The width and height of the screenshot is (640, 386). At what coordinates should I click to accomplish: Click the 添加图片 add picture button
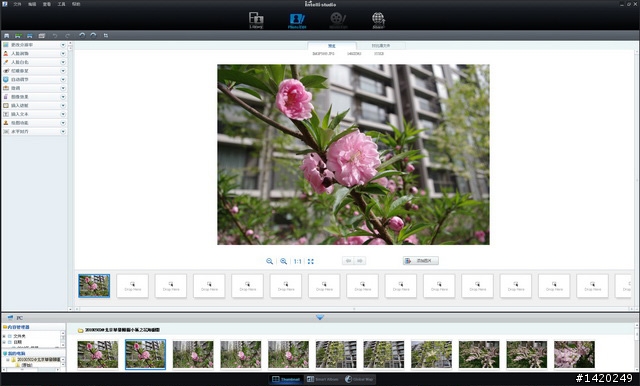(421, 261)
